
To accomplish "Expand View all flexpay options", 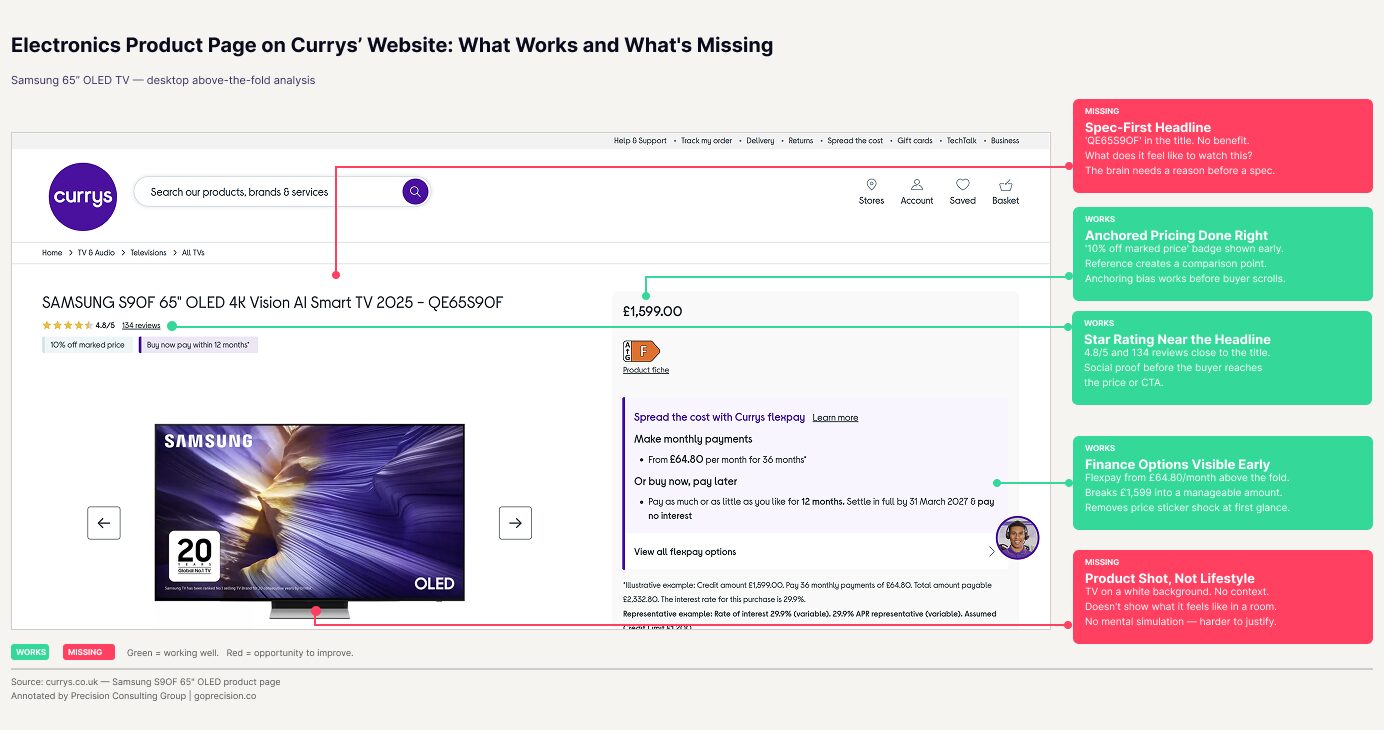I will point(815,552).
